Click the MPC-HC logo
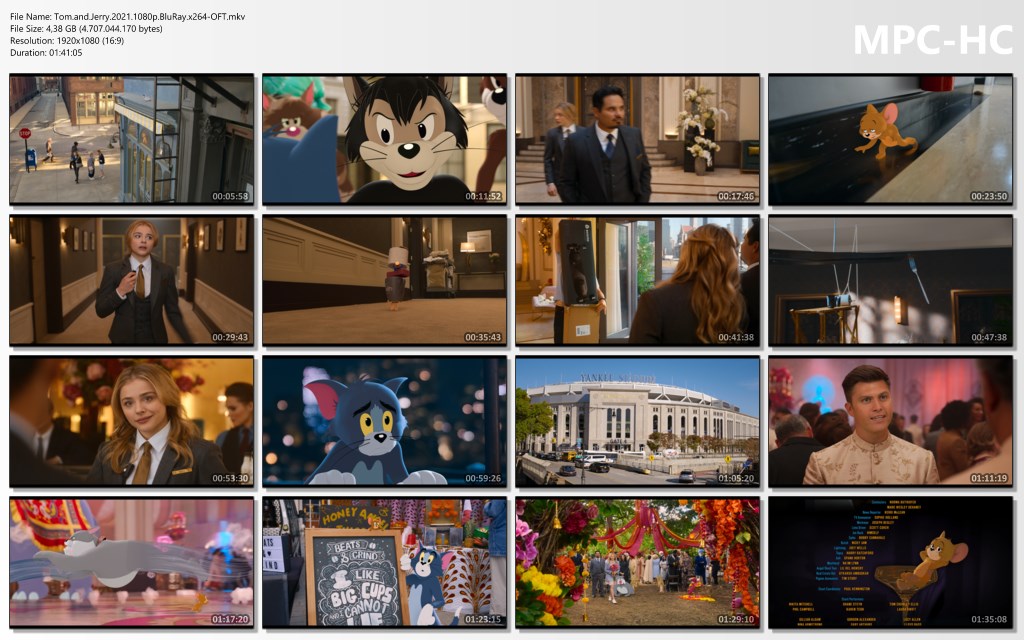 [x=932, y=39]
